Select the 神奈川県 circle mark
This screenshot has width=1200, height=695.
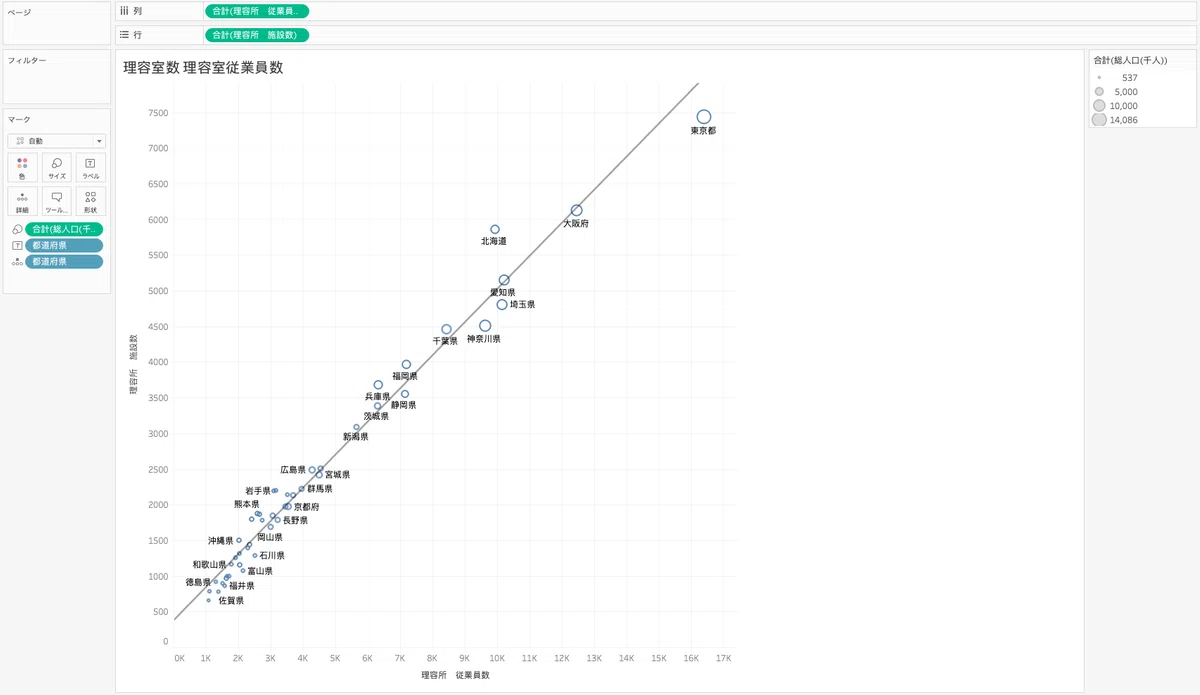pos(485,325)
